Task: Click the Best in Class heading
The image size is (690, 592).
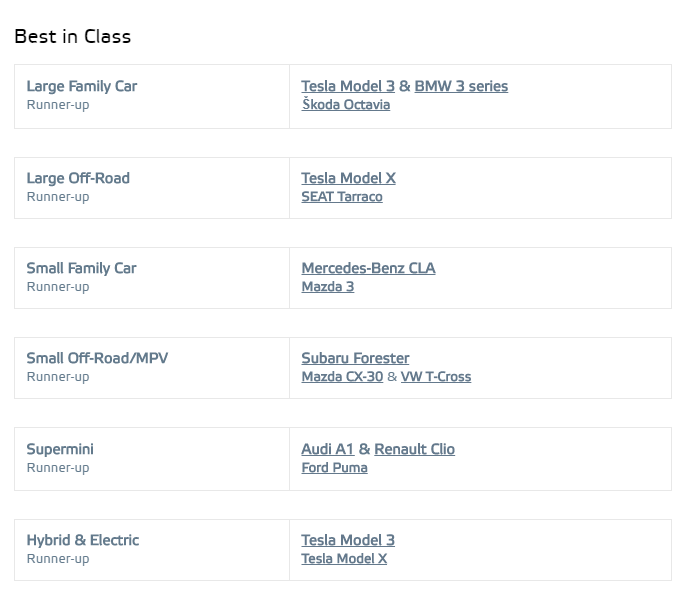Action: click(x=72, y=37)
